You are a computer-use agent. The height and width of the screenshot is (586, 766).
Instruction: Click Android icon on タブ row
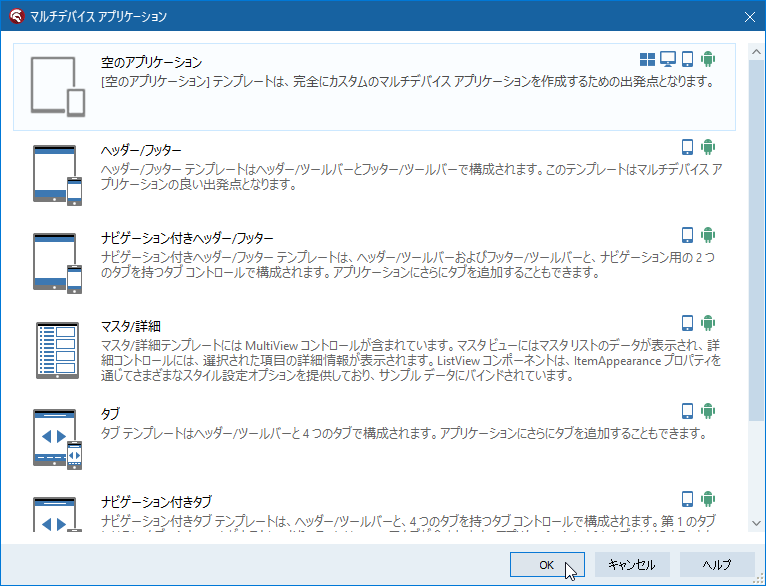(x=708, y=411)
